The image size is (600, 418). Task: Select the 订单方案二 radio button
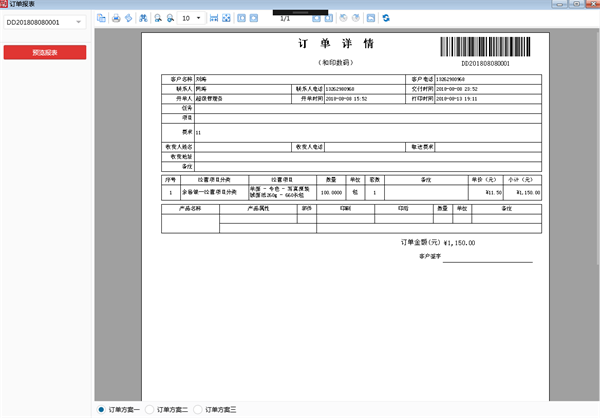click(x=151, y=409)
